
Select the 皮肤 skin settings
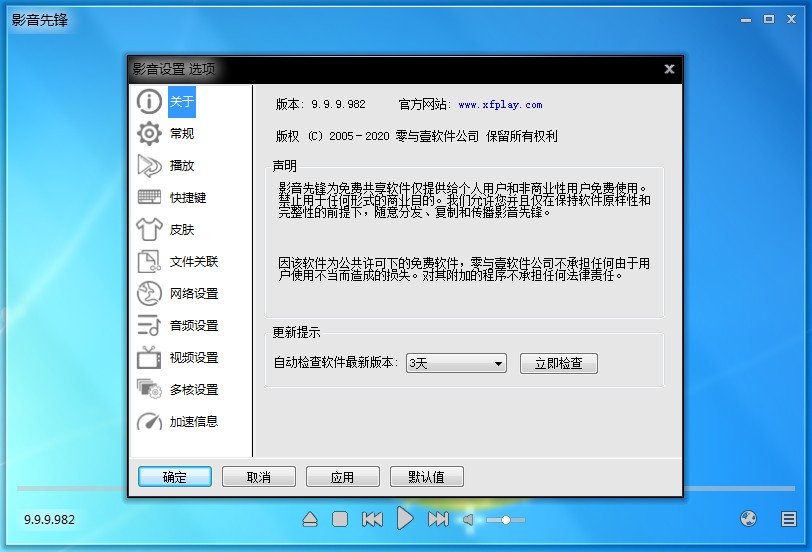[181, 230]
